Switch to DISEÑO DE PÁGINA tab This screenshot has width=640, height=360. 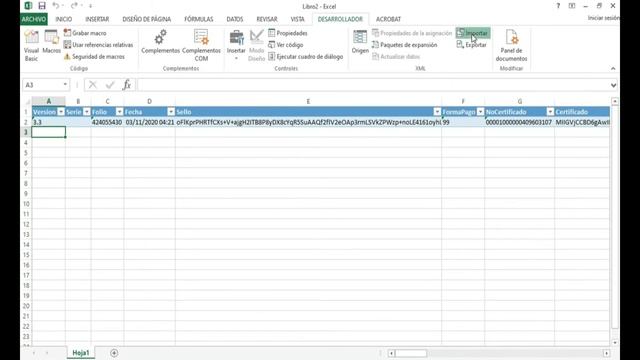[x=147, y=19]
